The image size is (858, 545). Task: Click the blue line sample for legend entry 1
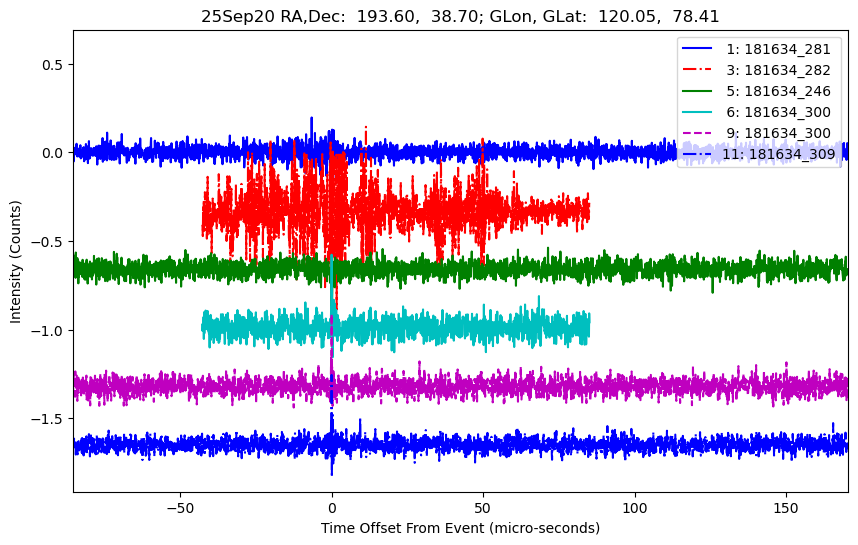coord(697,49)
